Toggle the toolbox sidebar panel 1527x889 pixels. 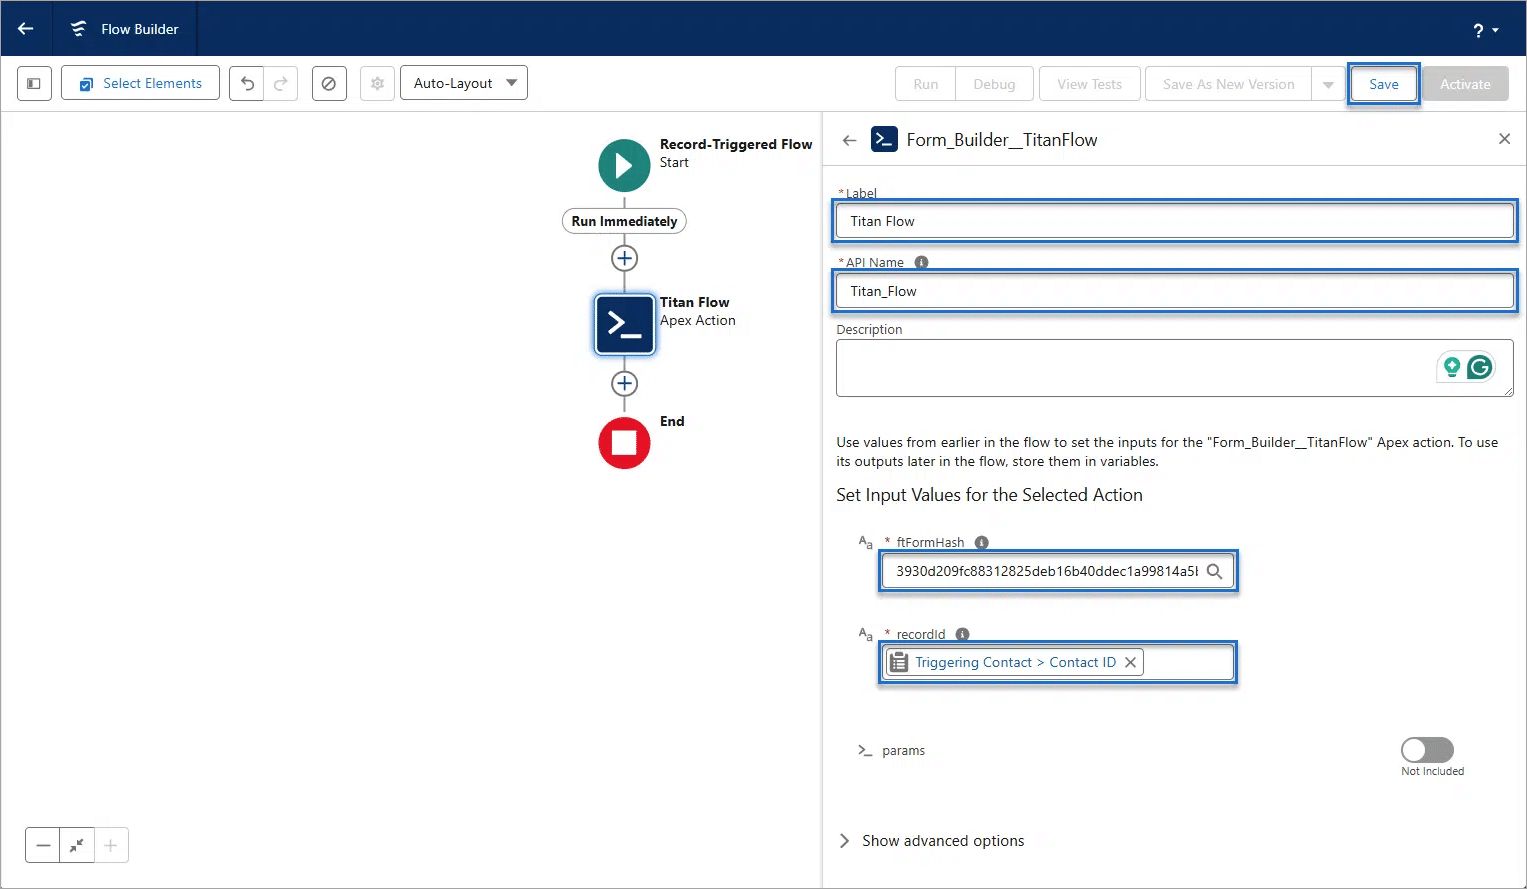(34, 84)
